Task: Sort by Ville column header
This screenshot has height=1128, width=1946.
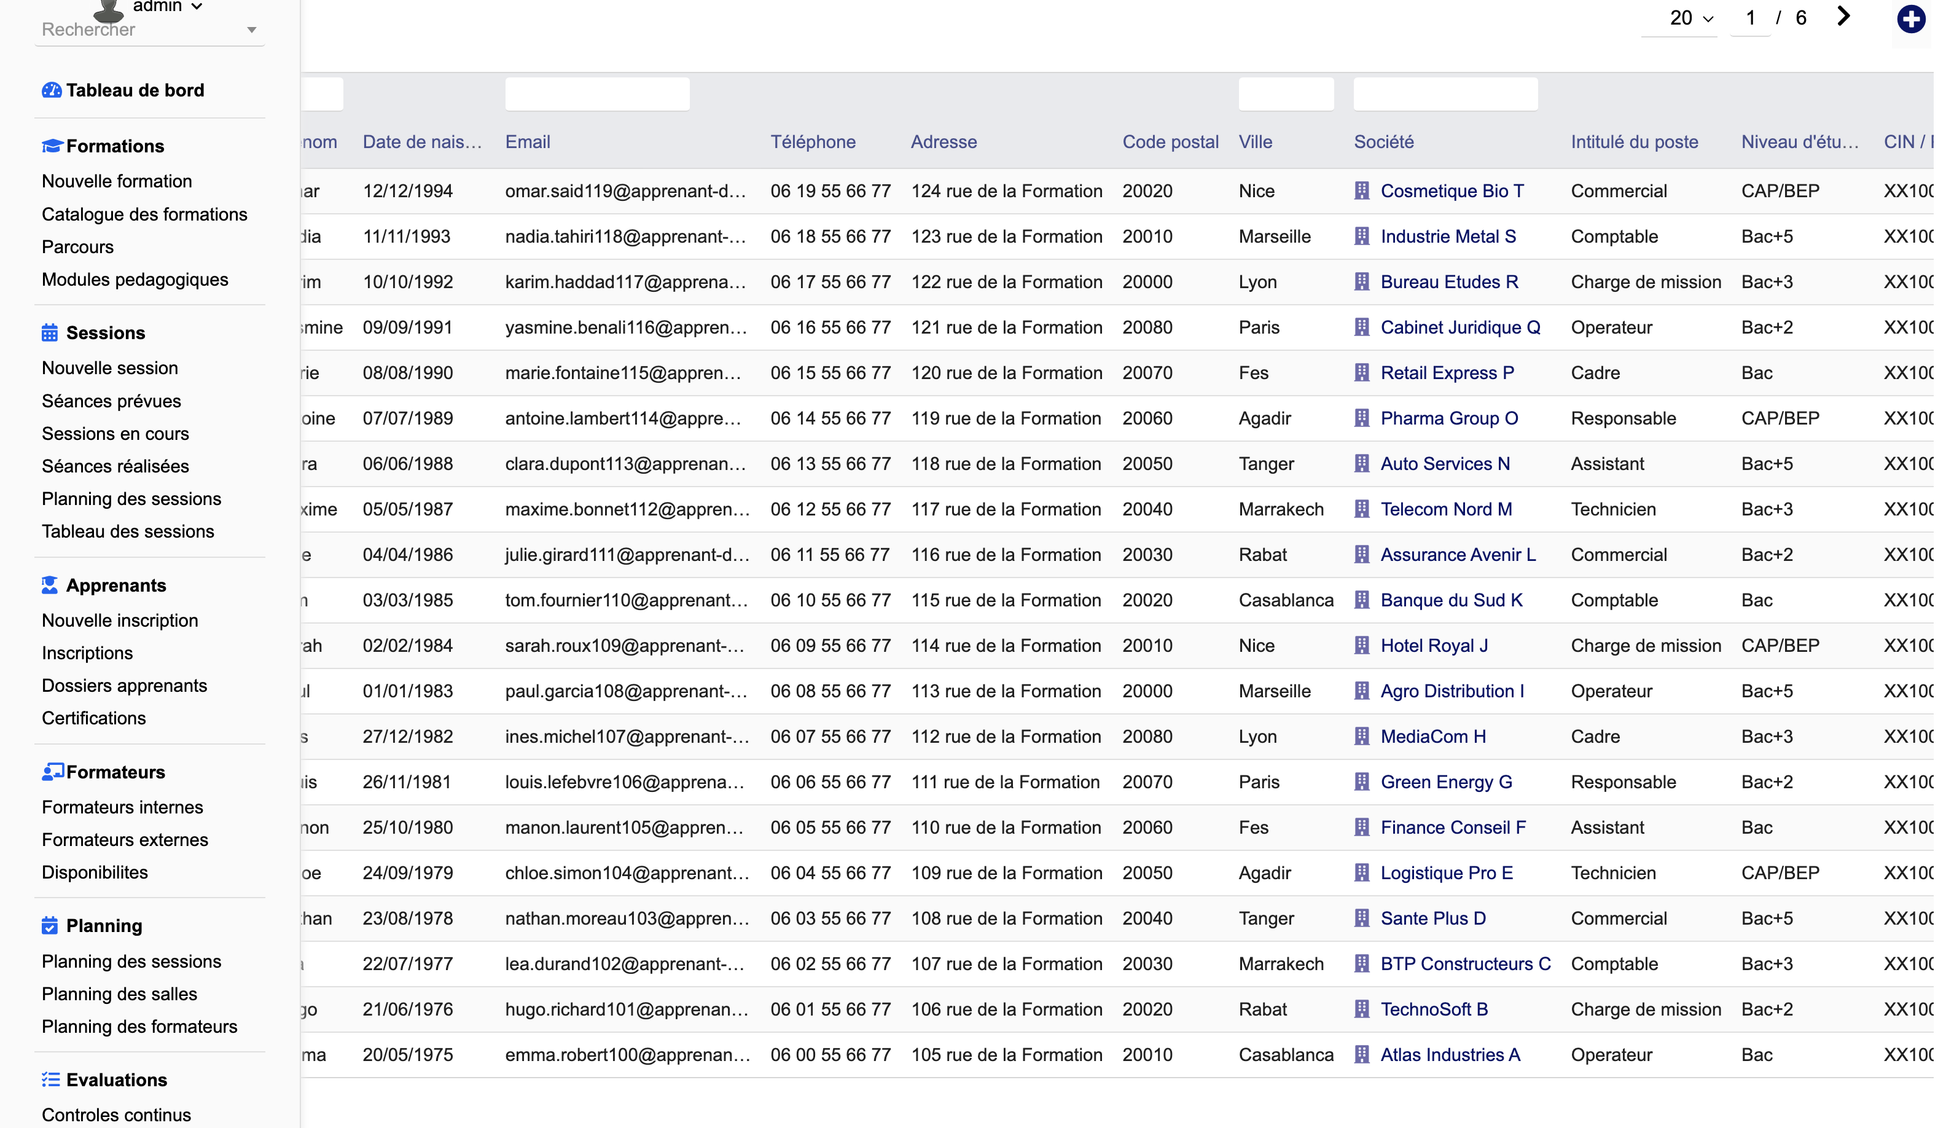Action: [1255, 142]
